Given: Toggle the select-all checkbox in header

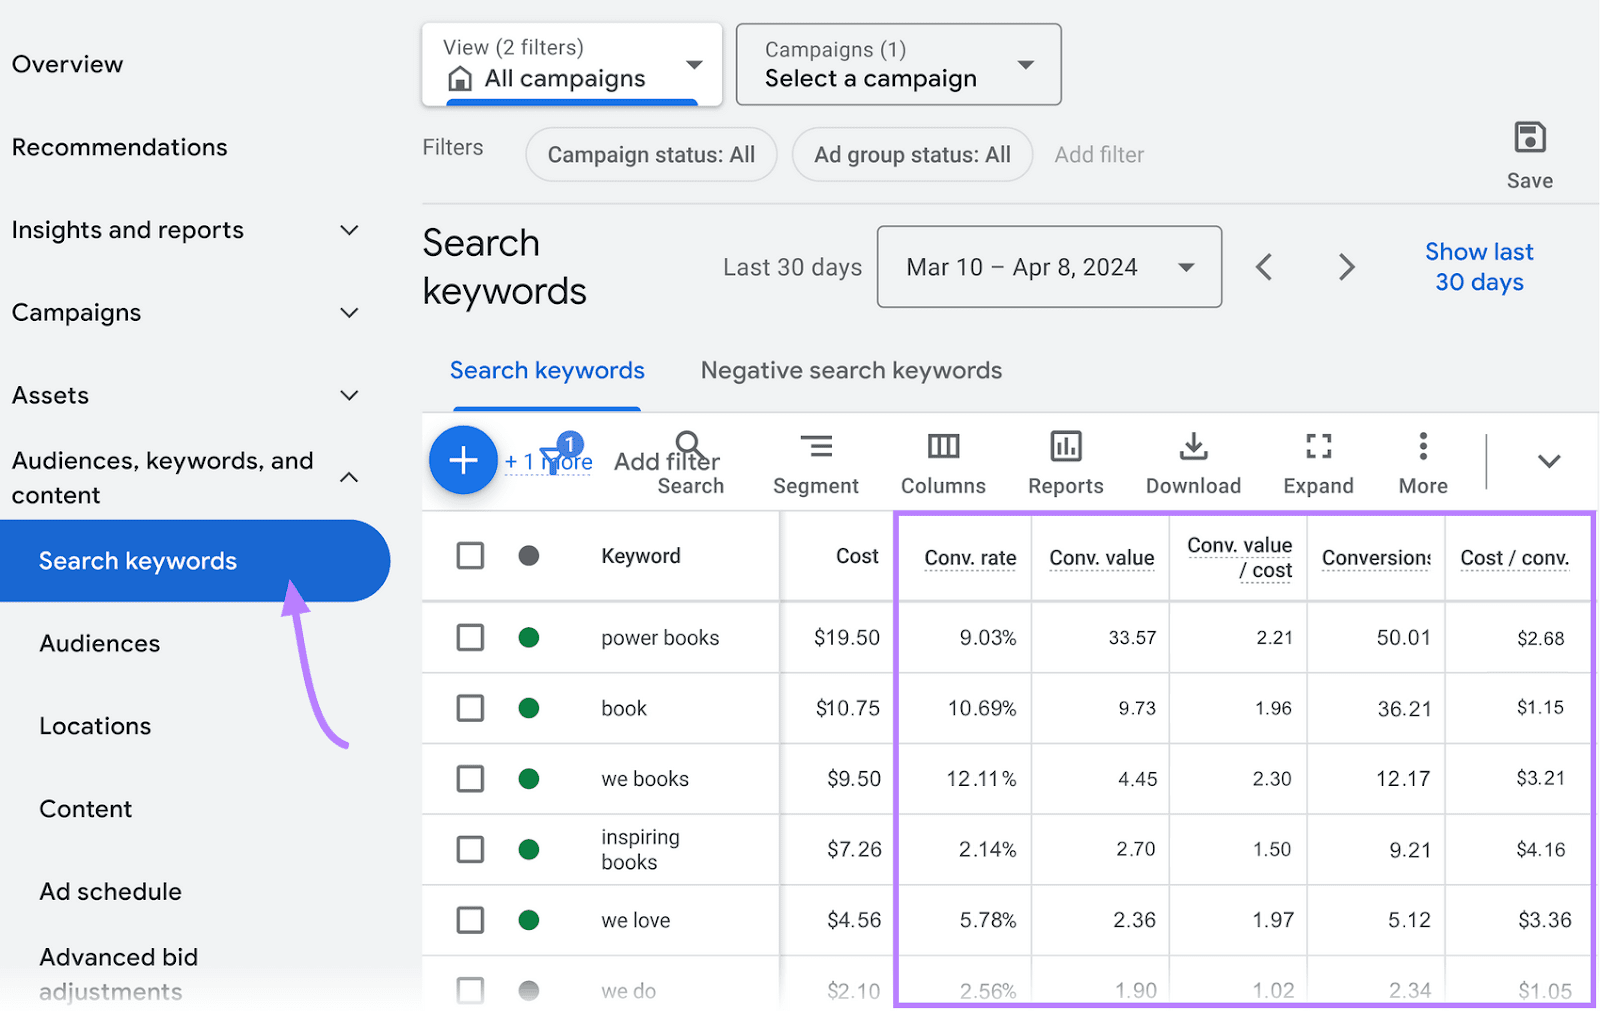Looking at the screenshot, I should pyautogui.click(x=470, y=556).
